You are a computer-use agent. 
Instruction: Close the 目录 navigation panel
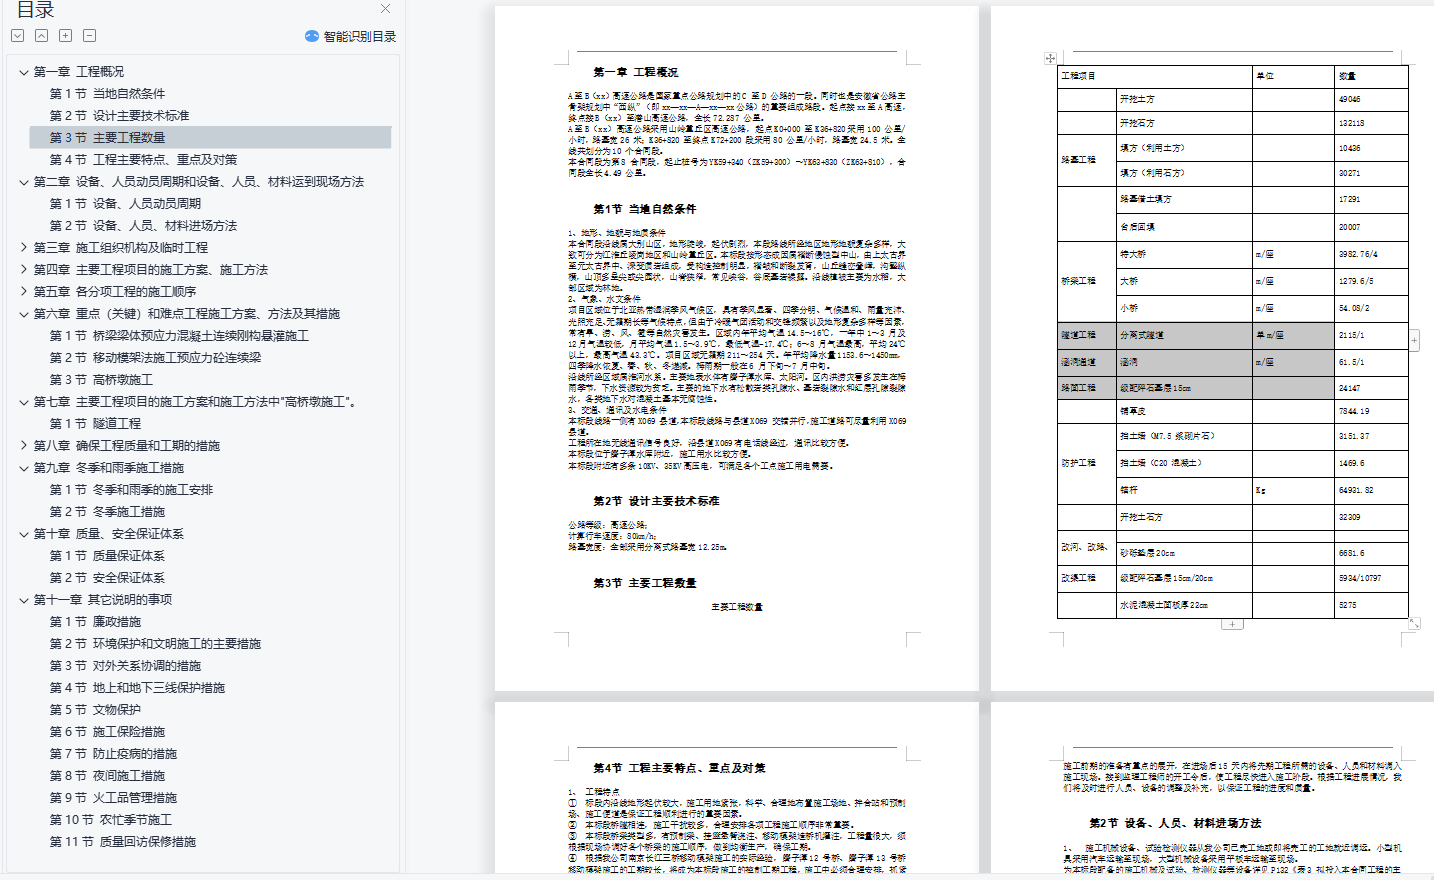coord(385,9)
